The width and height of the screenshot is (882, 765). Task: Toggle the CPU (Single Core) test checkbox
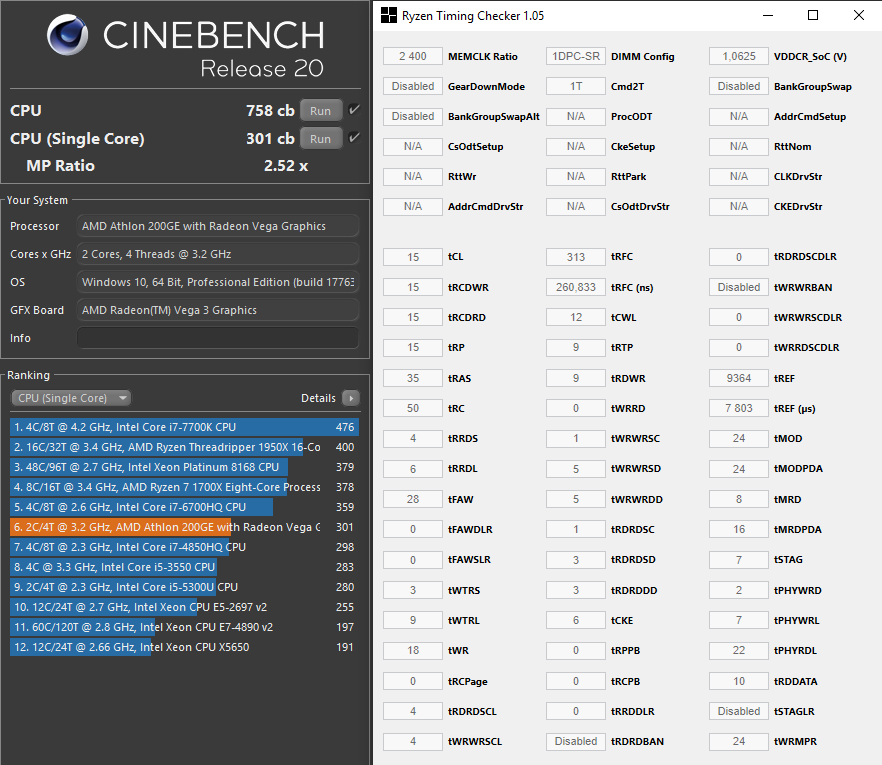click(x=354, y=137)
